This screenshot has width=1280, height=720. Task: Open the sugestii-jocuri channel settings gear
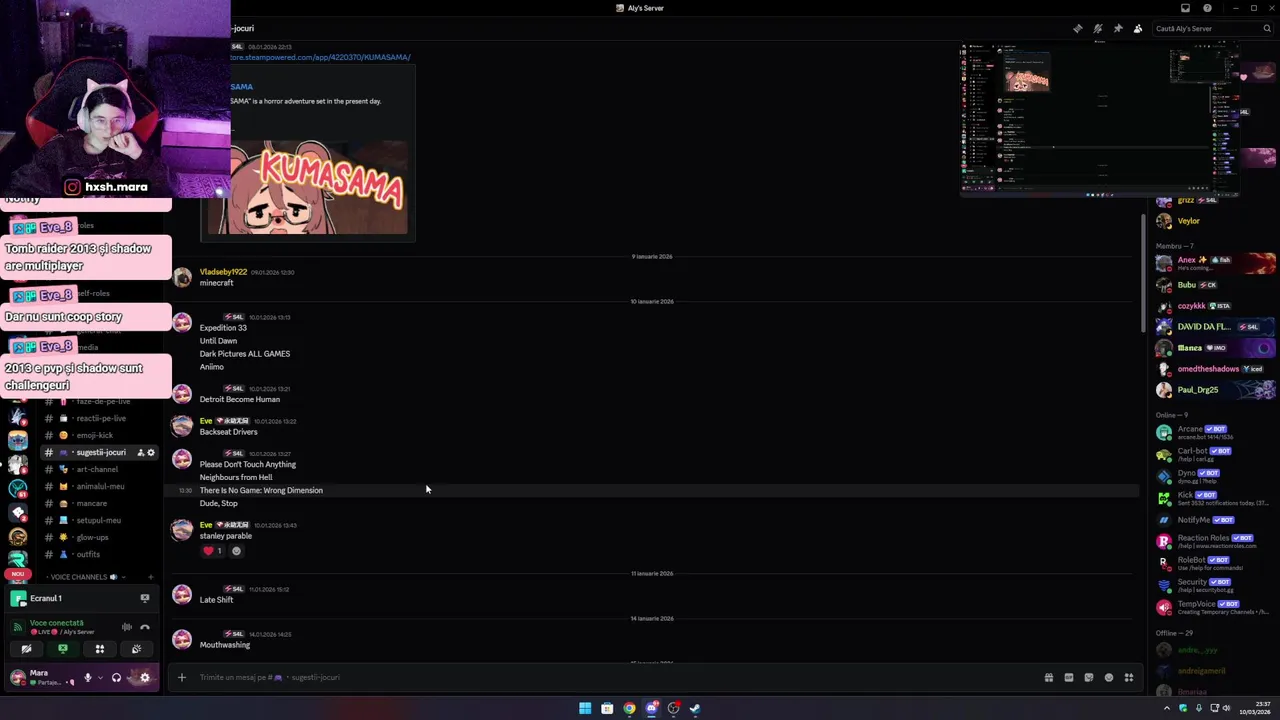coord(151,453)
